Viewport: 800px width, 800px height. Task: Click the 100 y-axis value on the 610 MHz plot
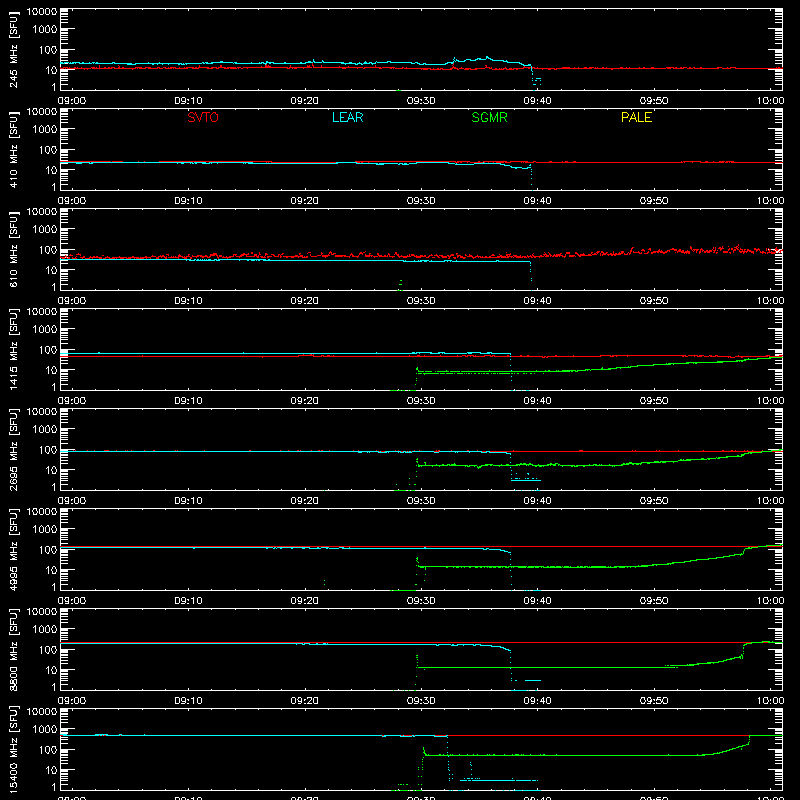[47, 250]
